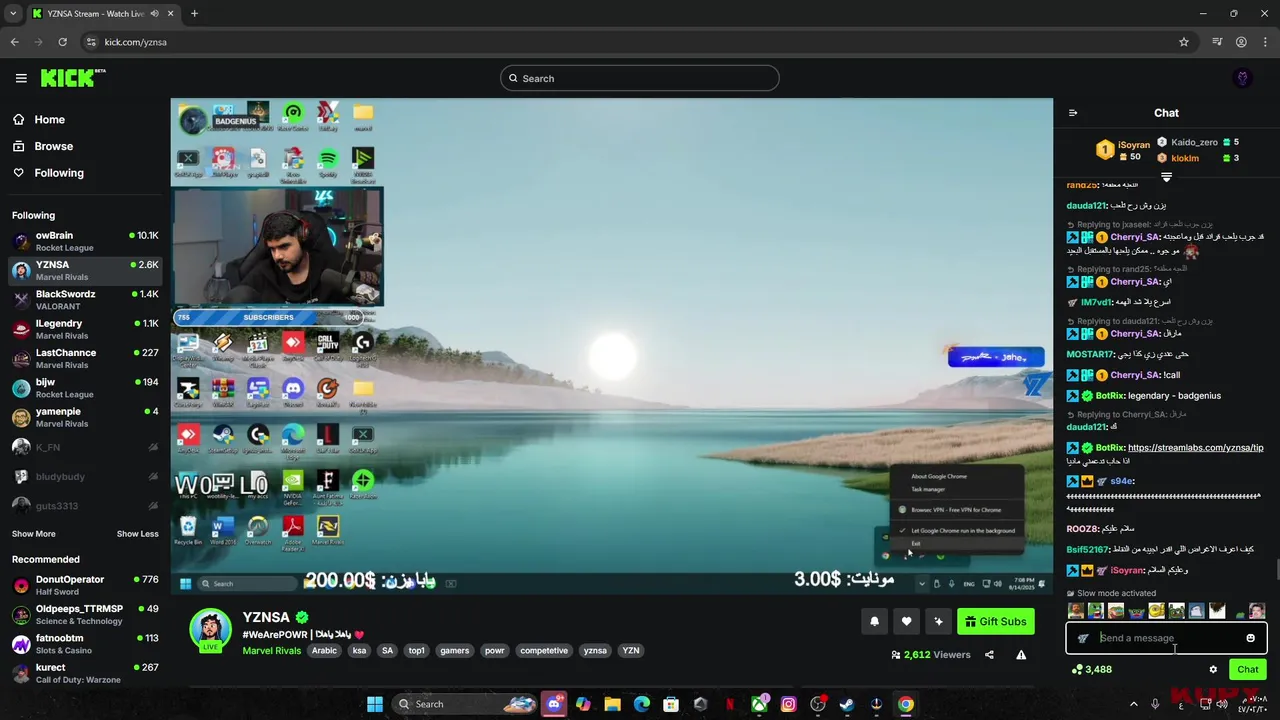Select BlackSwordz channel in Following
Screen dimensions: 1280x720
click(85, 300)
